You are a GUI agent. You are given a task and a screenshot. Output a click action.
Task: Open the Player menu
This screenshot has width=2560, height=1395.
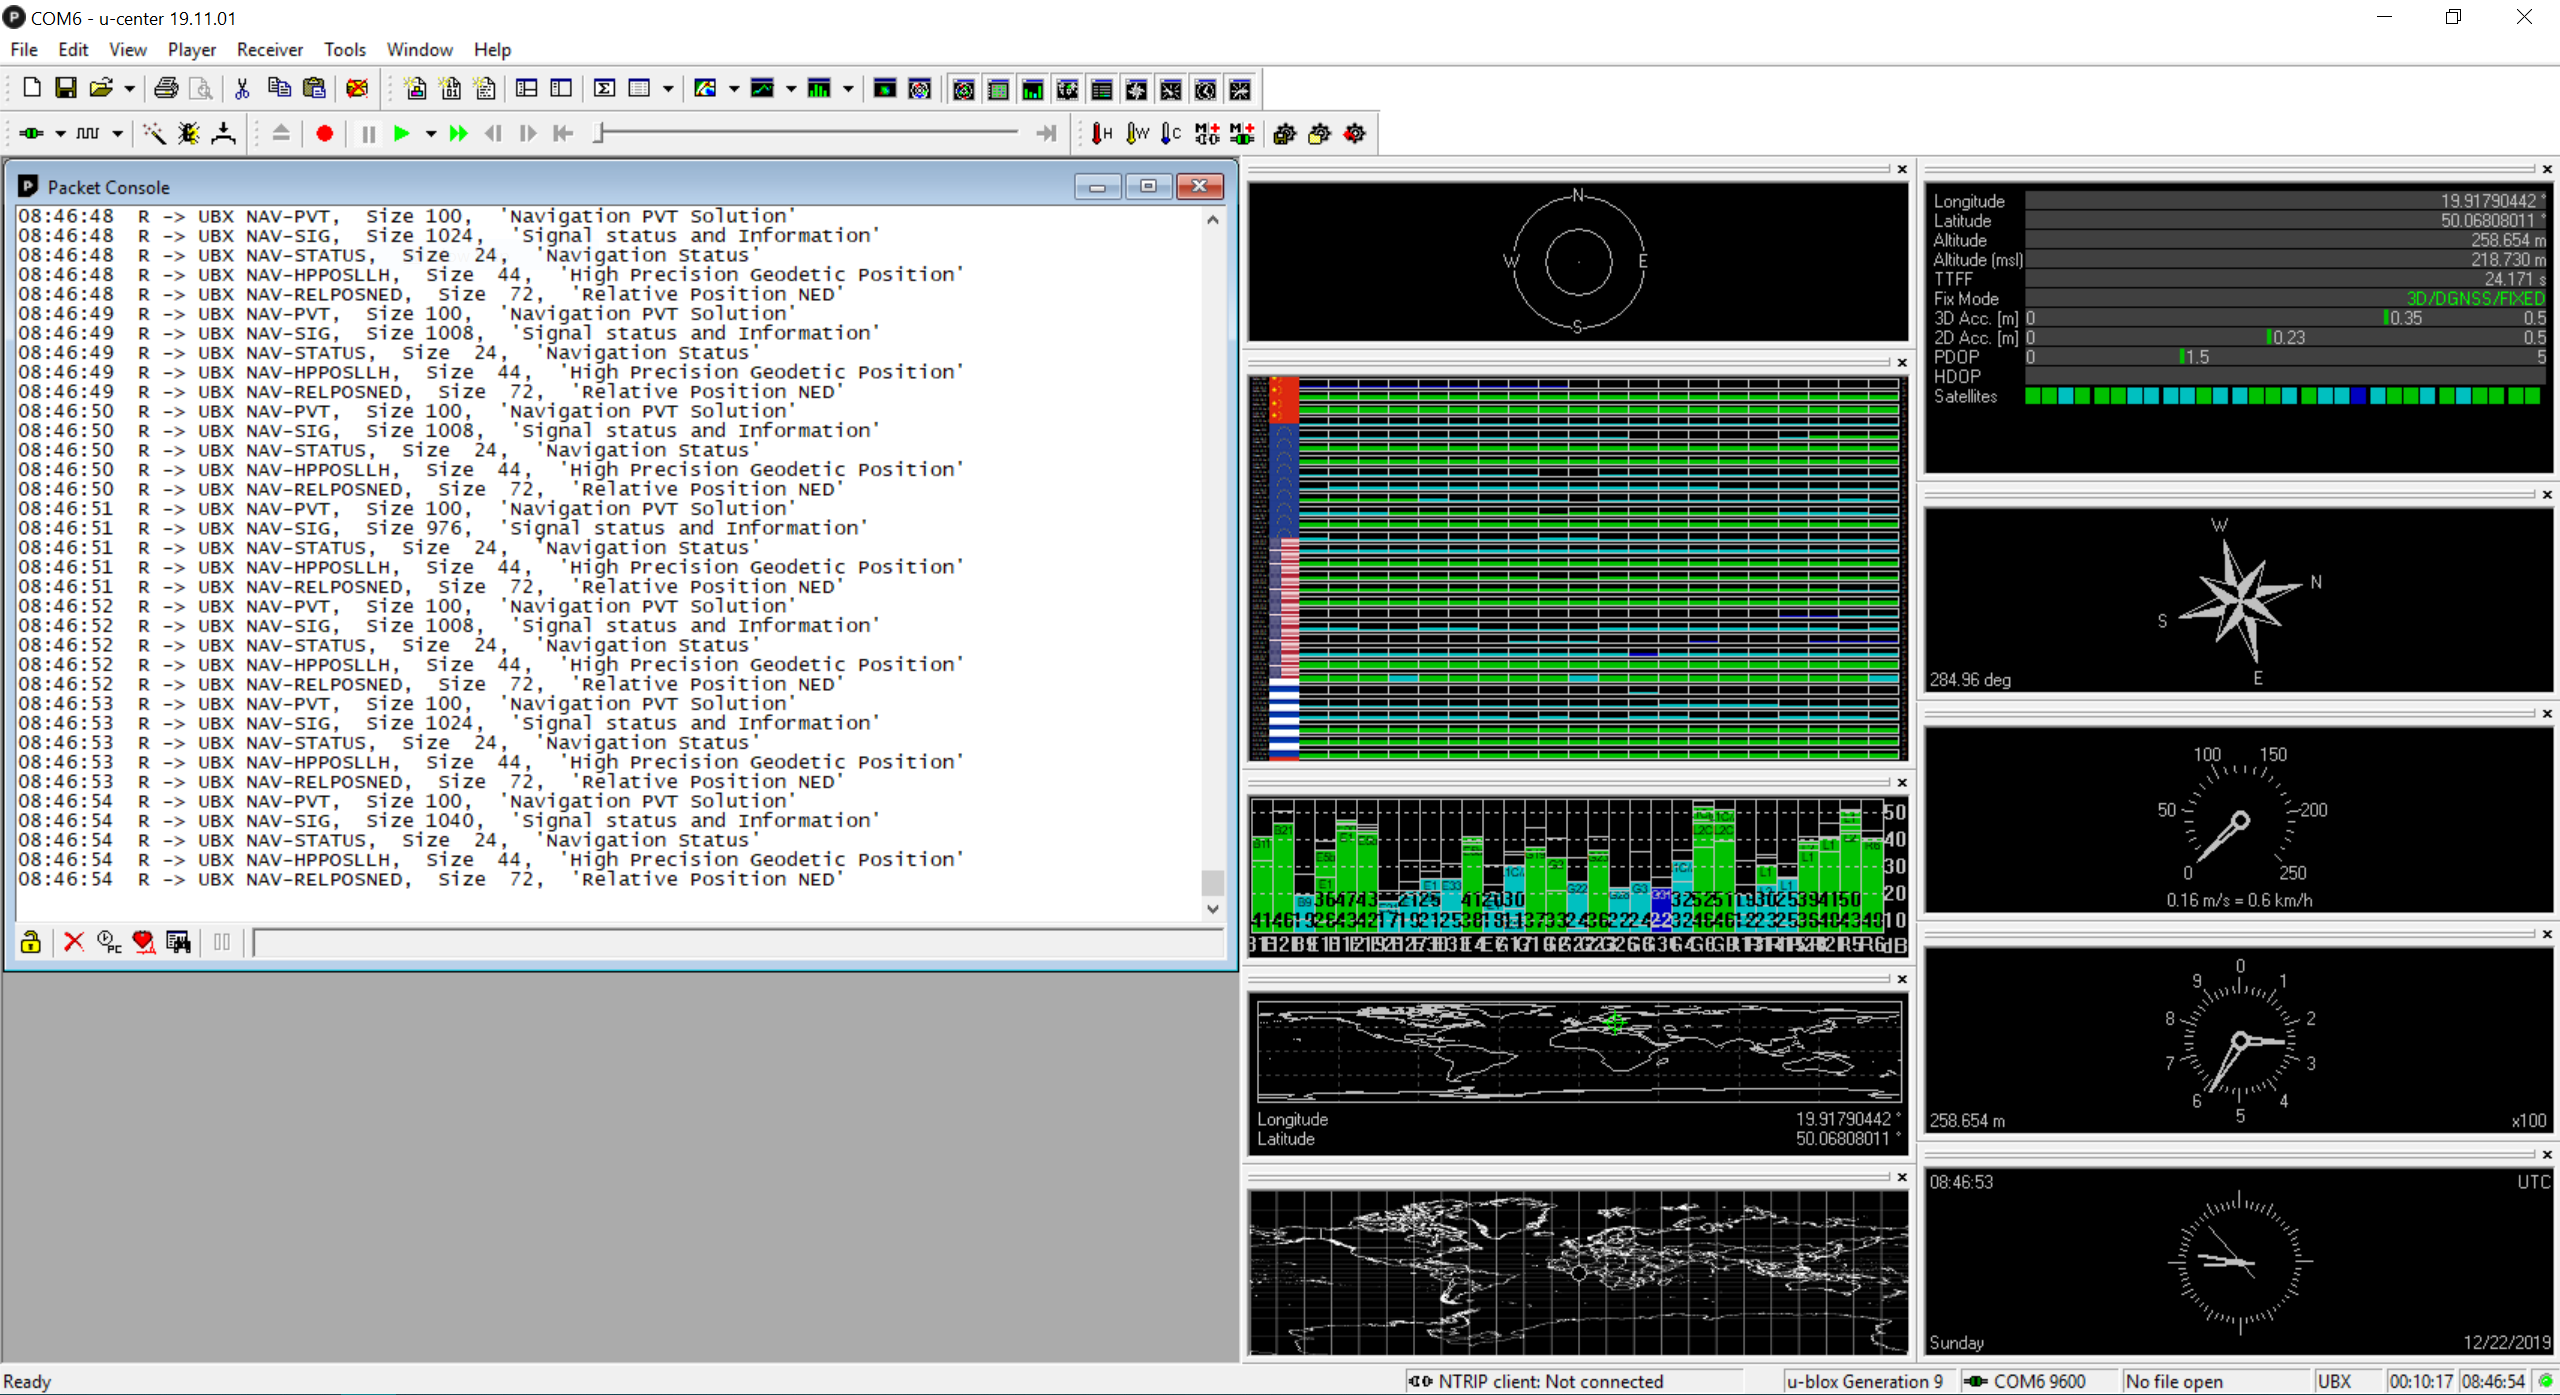pos(192,49)
